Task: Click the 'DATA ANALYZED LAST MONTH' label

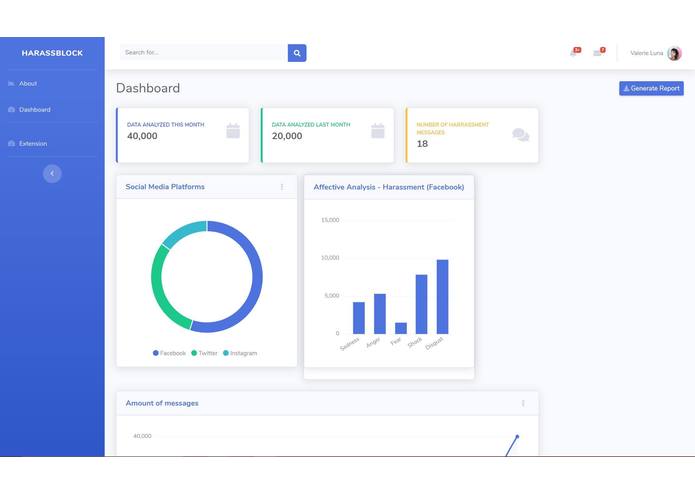Action: click(x=311, y=125)
